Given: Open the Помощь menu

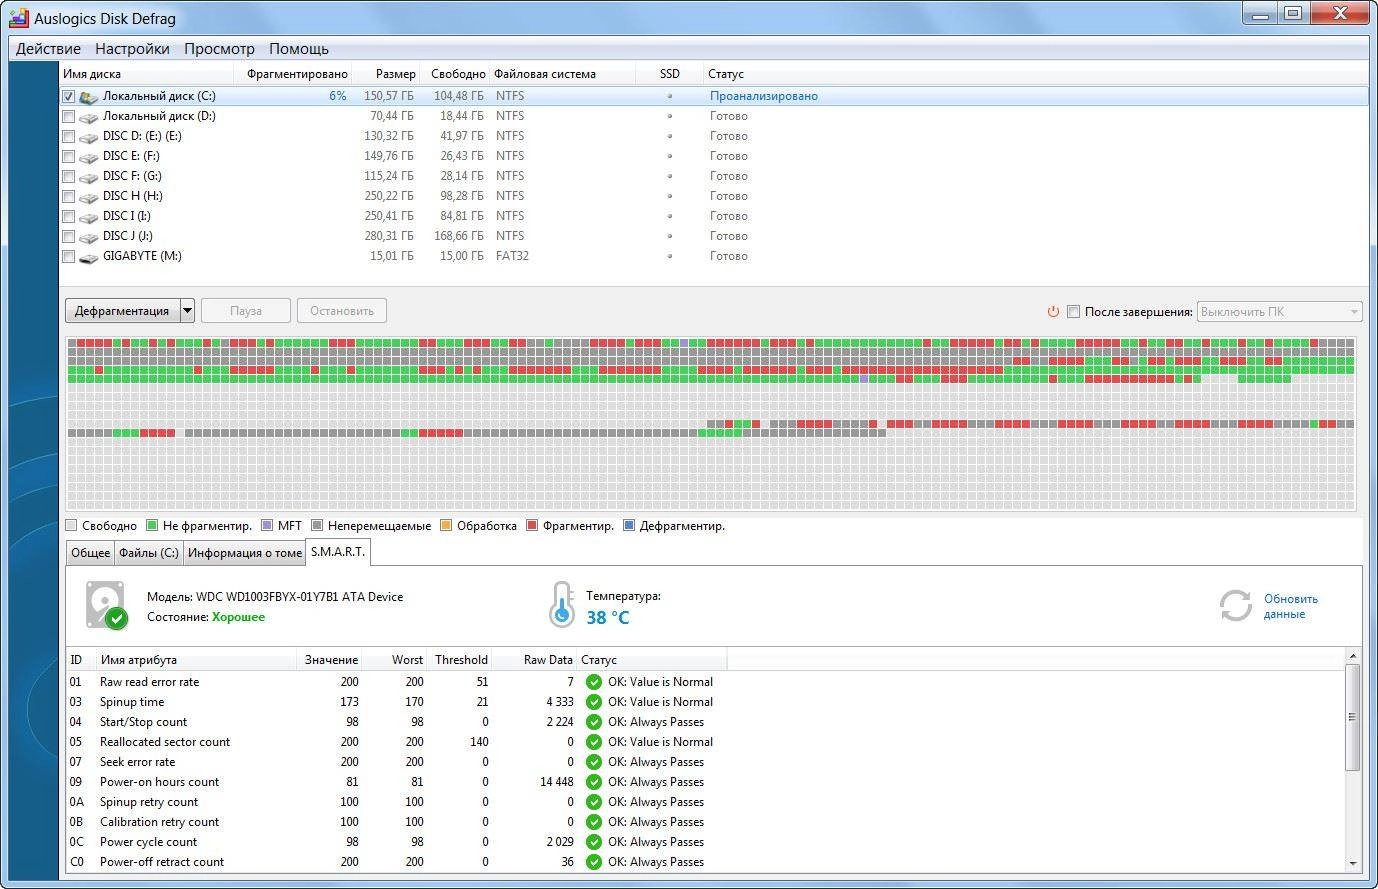Looking at the screenshot, I should (299, 49).
